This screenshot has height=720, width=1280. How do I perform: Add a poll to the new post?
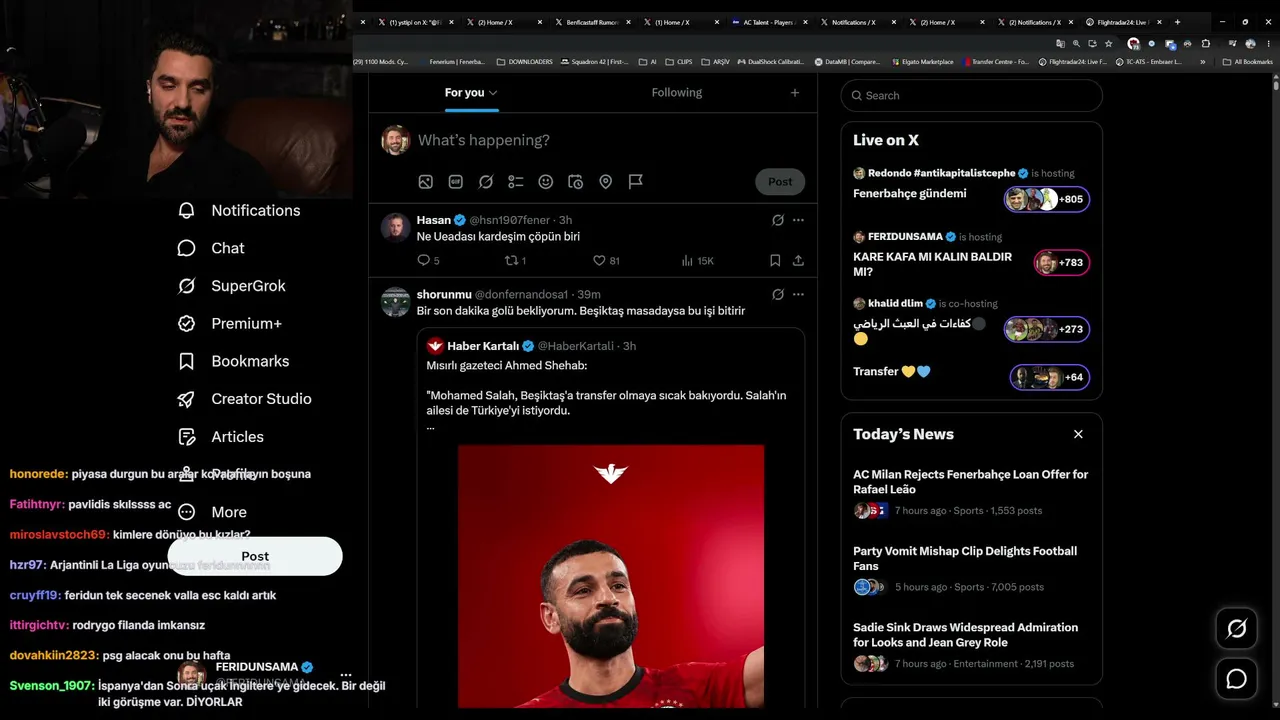[x=516, y=182]
